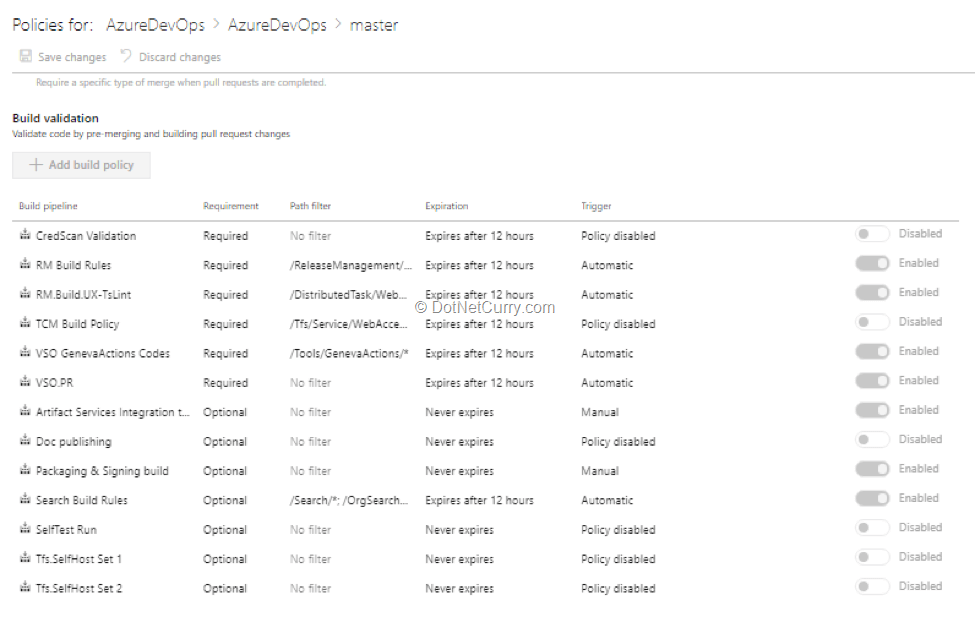The height and width of the screenshot is (617, 975).
Task: Open the RM.Build.UX-TsLint policy
Action: tap(83, 294)
